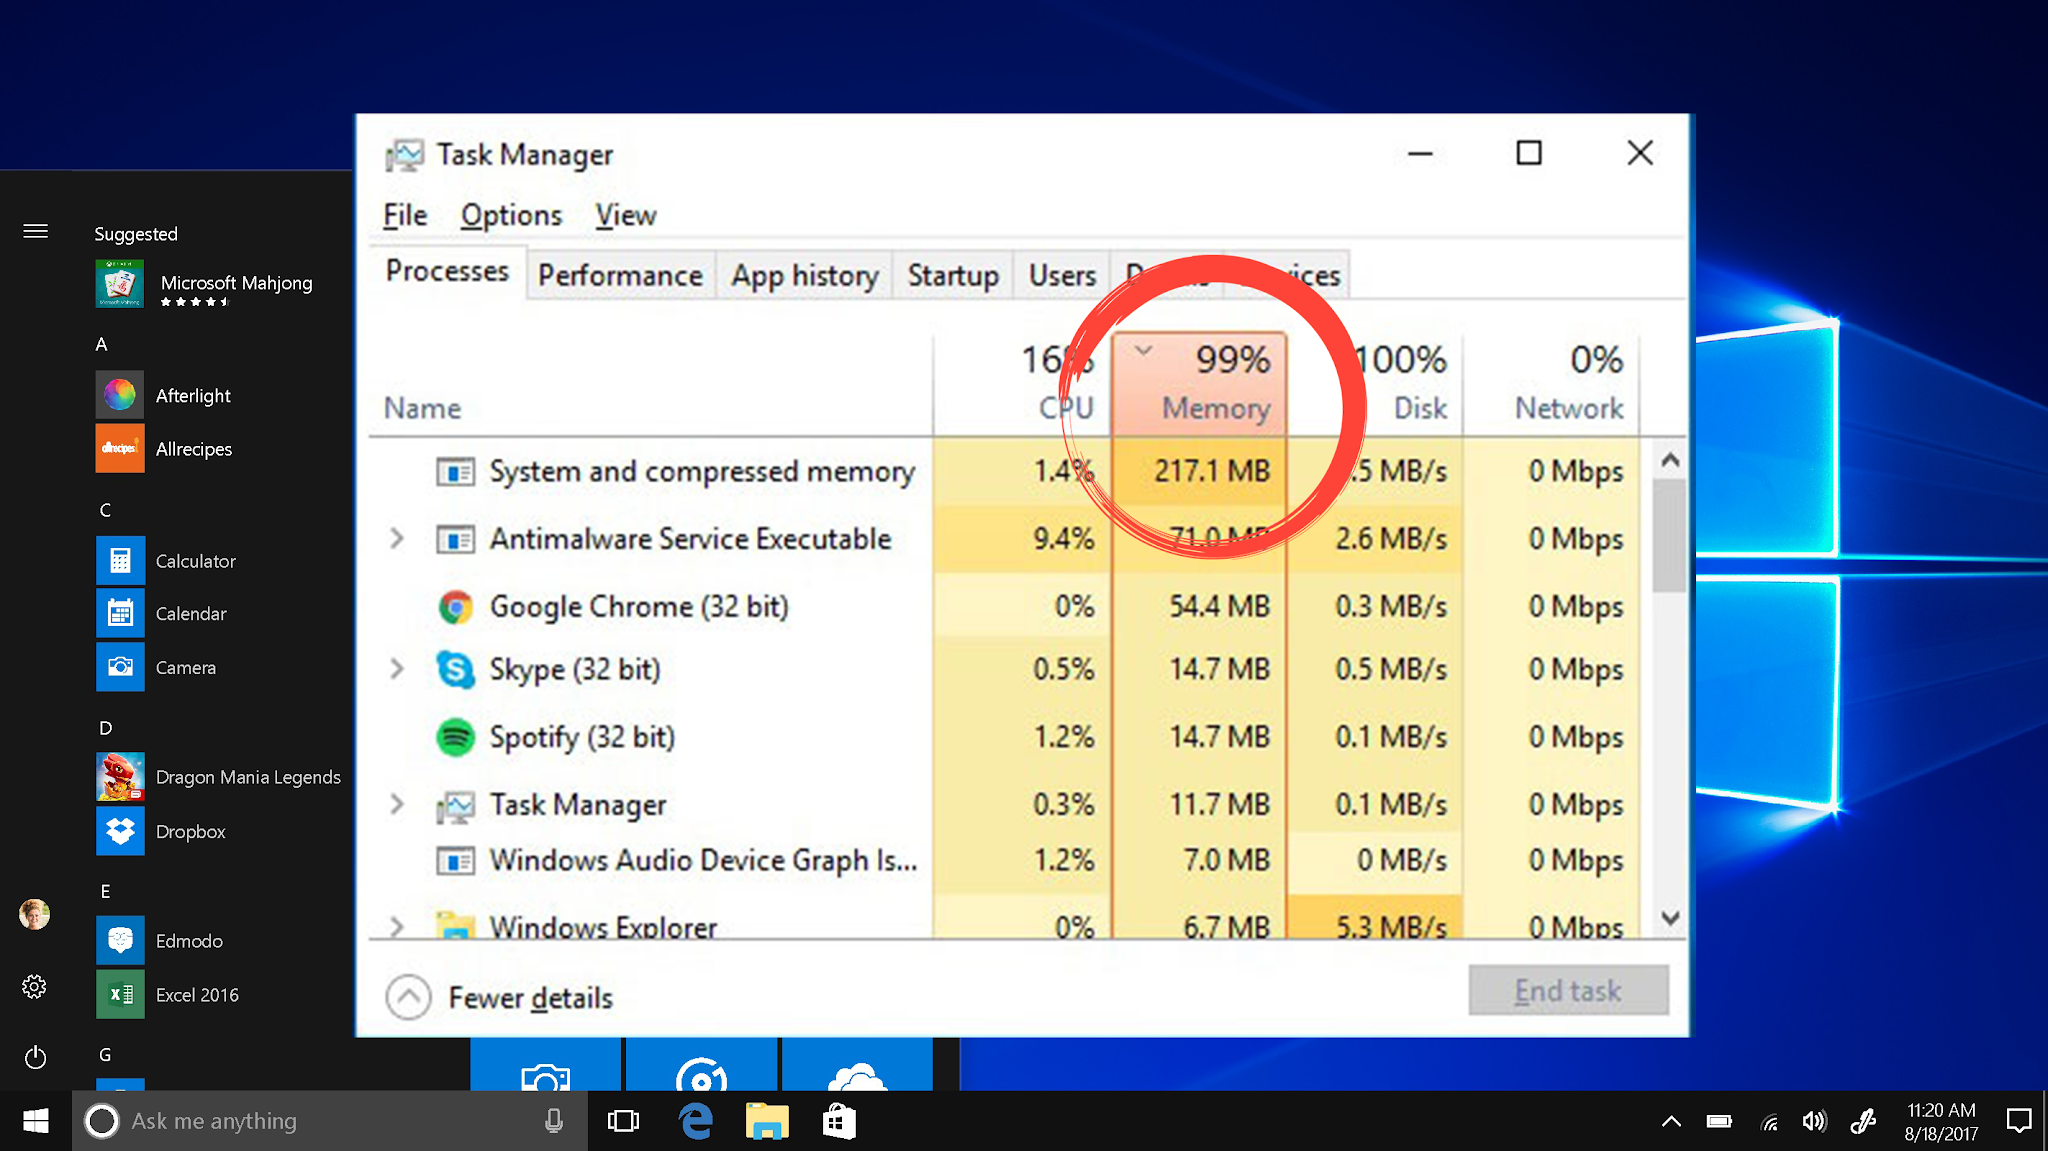Click the Cortana microphone icon
This screenshot has height=1151, width=2048.
point(553,1121)
